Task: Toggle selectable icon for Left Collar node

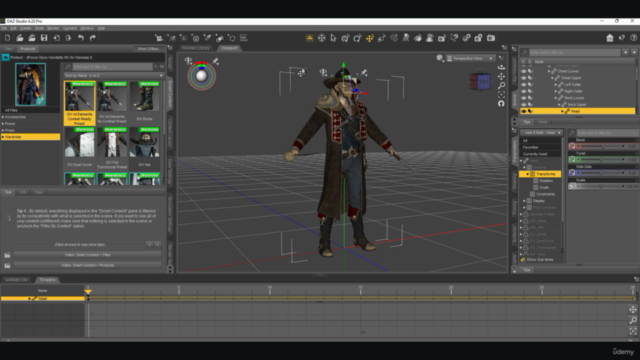Action: click(531, 84)
